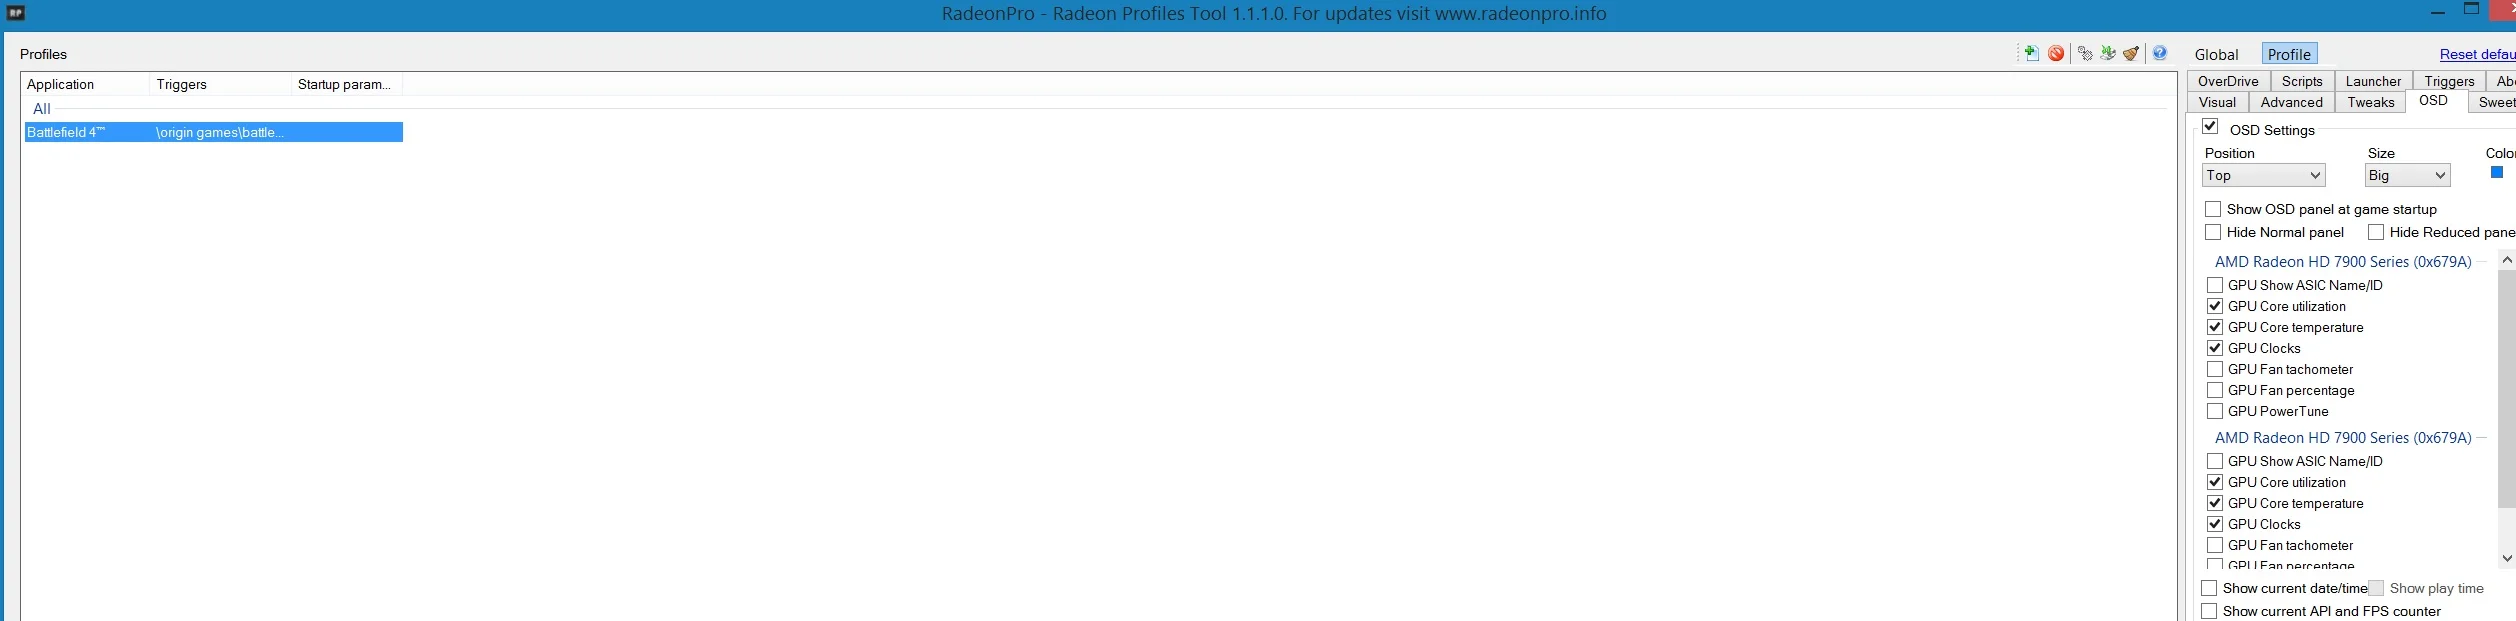Sort by Application column header
This screenshot has width=2516, height=621.
[x=85, y=84]
